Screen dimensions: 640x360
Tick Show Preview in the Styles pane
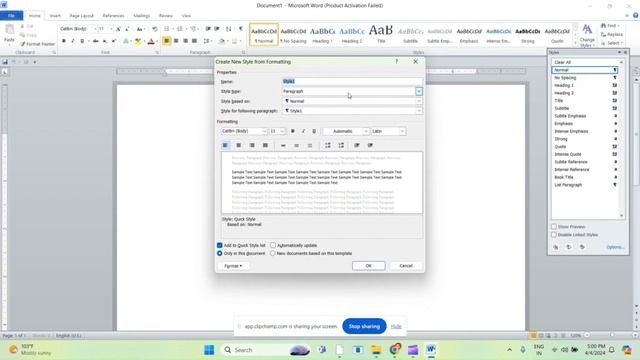coord(554,227)
